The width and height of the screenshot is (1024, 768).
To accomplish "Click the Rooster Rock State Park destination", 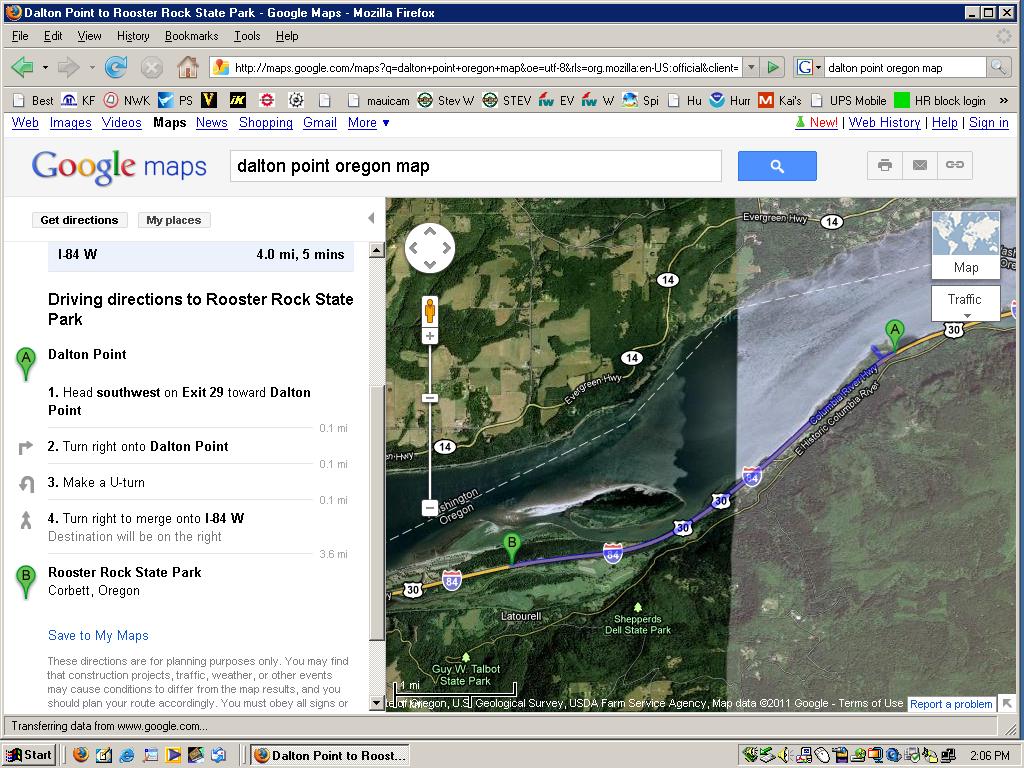I will pyautogui.click(x=125, y=573).
